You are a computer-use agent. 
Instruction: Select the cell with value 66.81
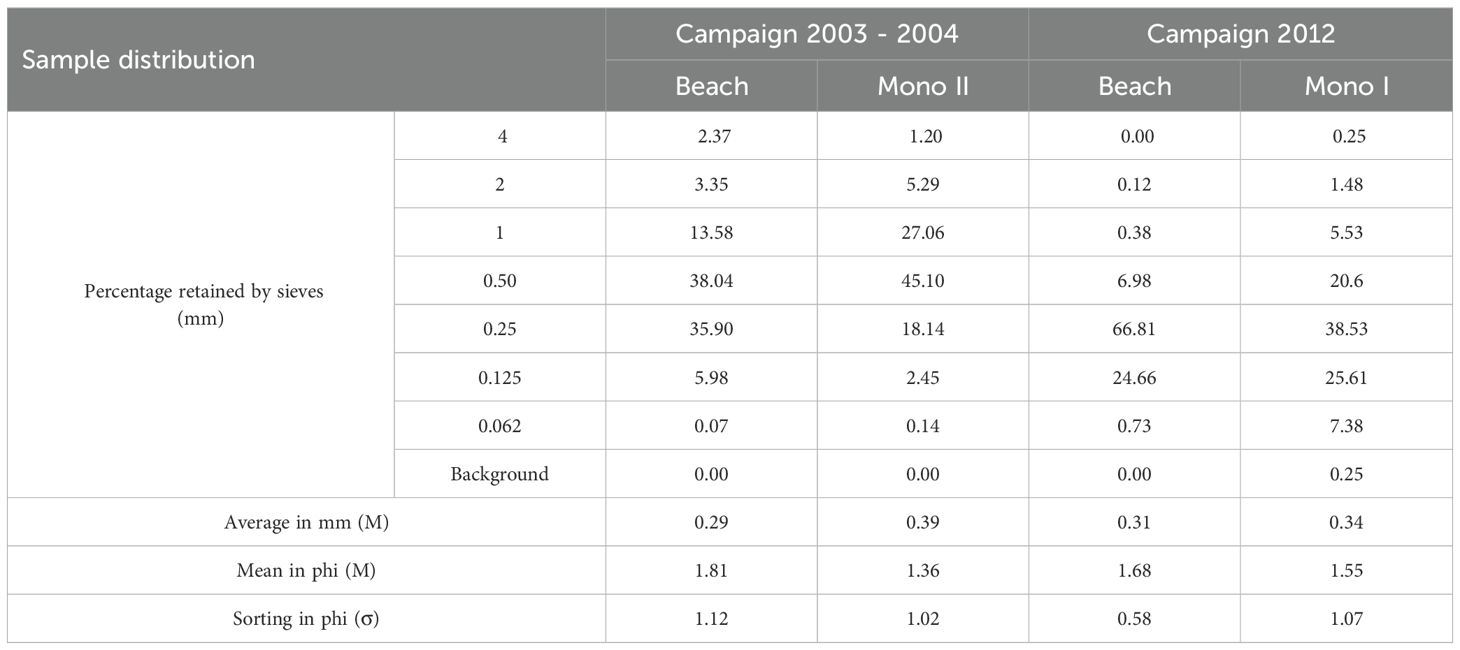[1134, 329]
